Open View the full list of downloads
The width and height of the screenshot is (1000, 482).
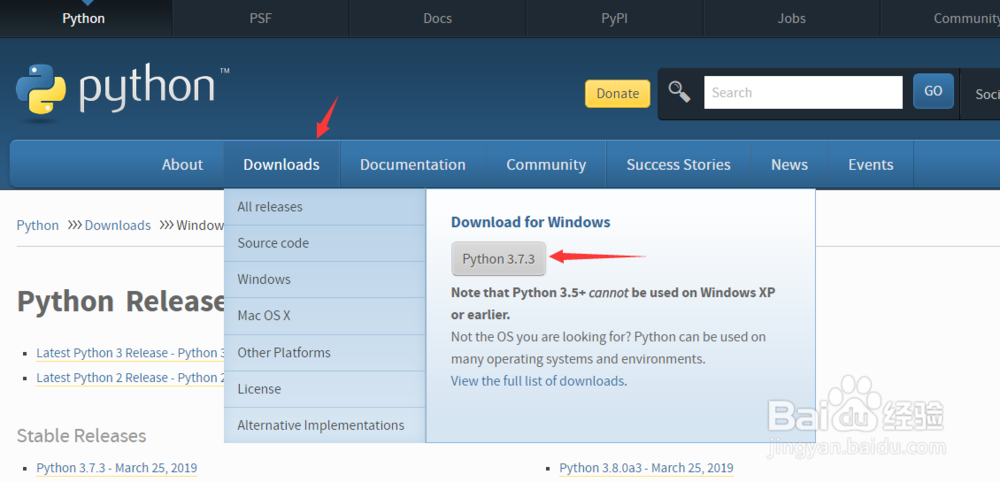[x=538, y=381]
